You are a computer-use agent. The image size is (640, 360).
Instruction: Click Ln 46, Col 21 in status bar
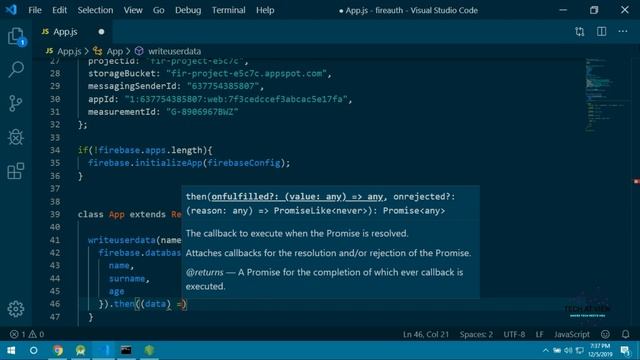pos(426,334)
